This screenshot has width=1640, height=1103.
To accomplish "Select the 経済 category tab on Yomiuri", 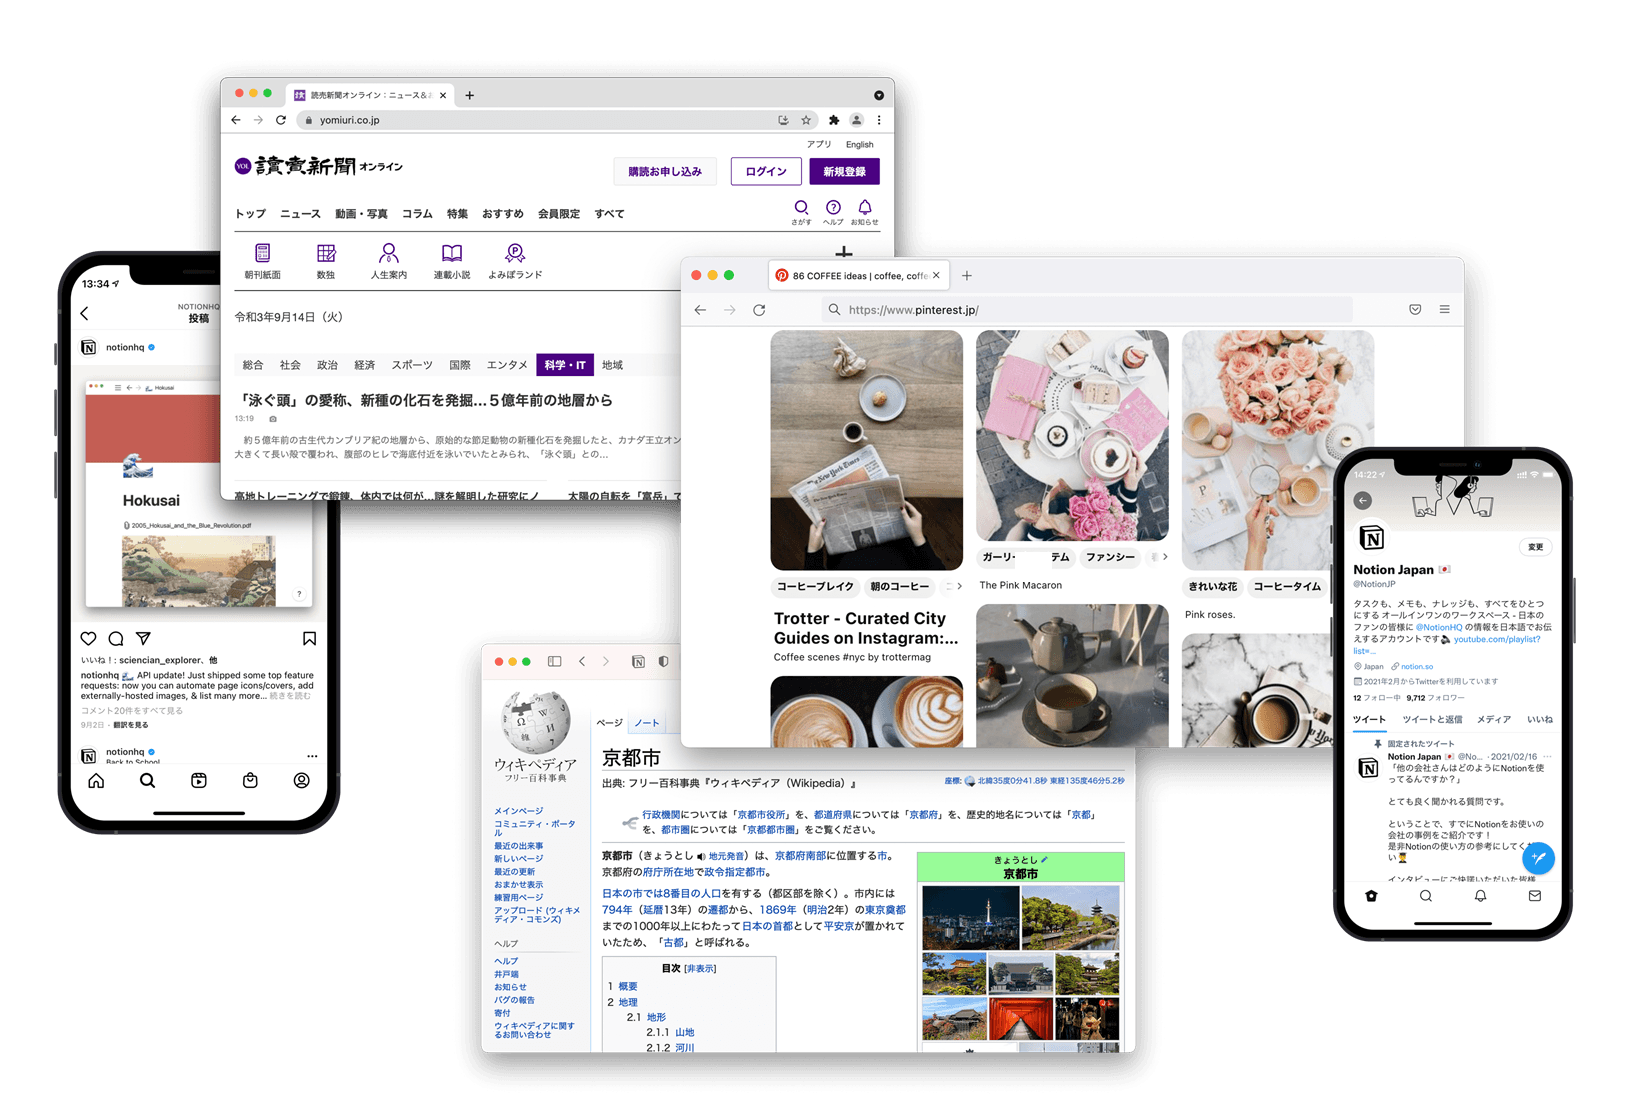I will [366, 364].
